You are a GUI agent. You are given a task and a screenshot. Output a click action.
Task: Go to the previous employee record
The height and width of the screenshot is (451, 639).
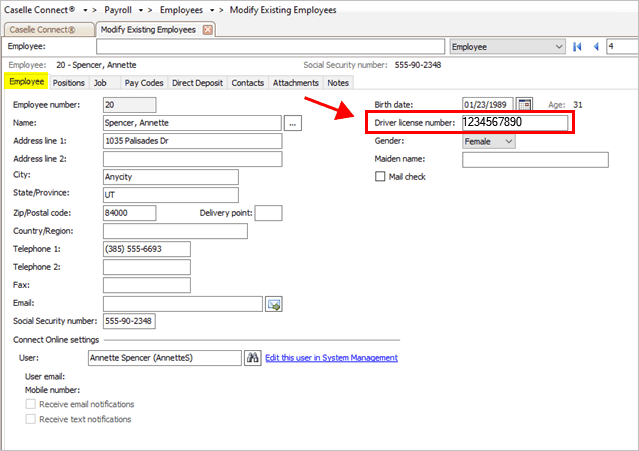596,46
